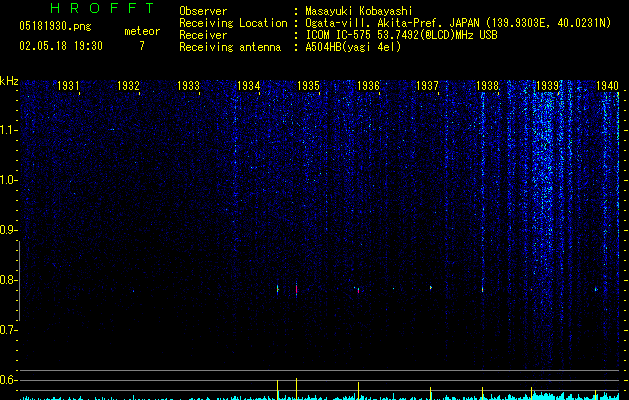Screen dimensions: 629x400
Task: Click the meteor echo just after 1938
Action: coord(483,289)
